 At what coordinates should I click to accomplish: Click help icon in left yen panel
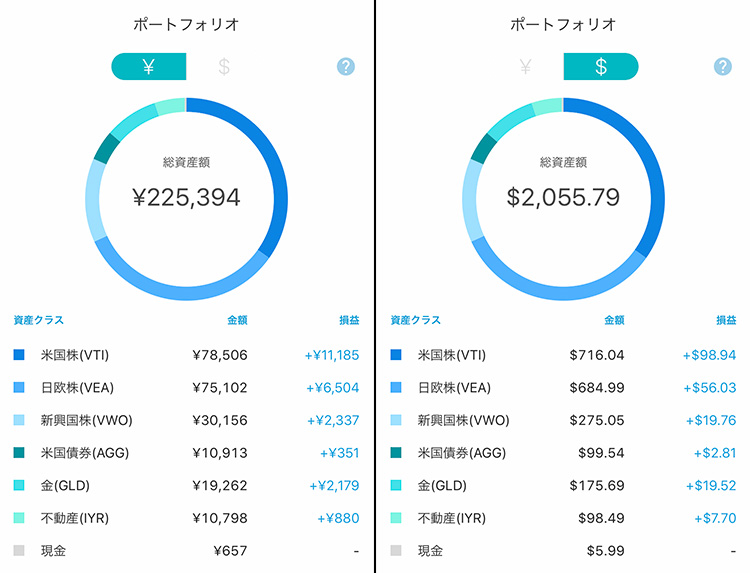click(346, 67)
